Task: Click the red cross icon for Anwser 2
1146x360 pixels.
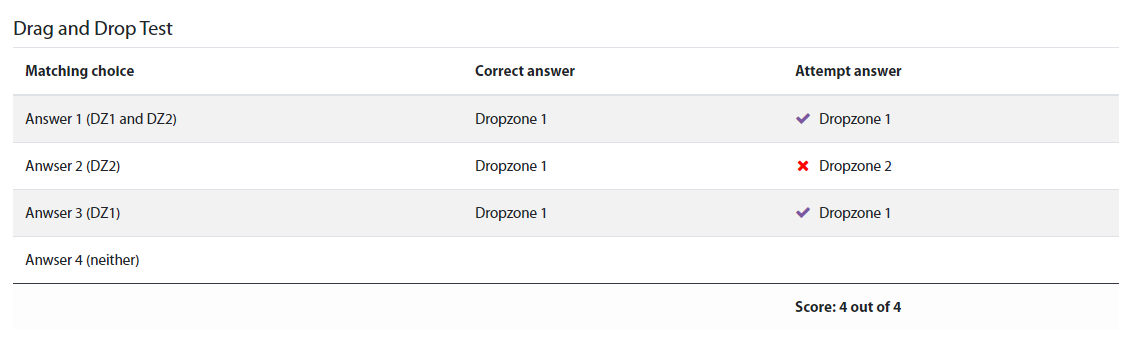Action: [802, 166]
